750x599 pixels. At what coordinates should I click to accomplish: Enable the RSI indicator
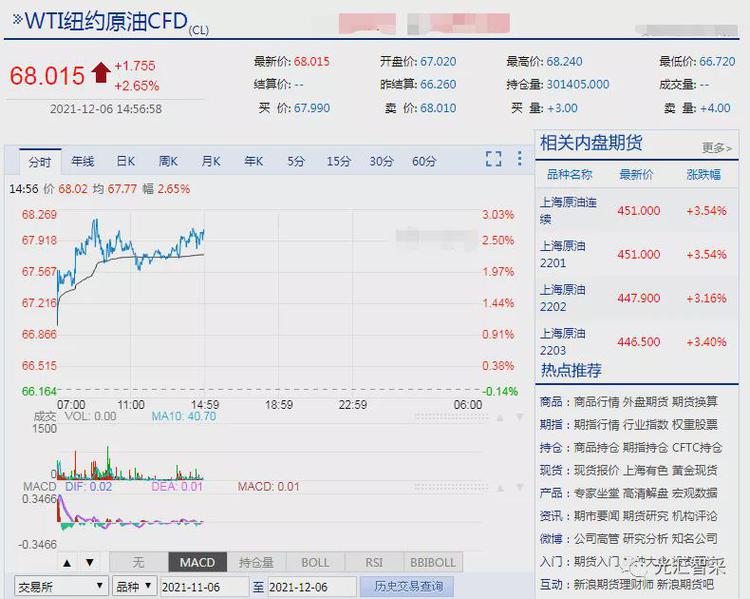click(x=374, y=563)
